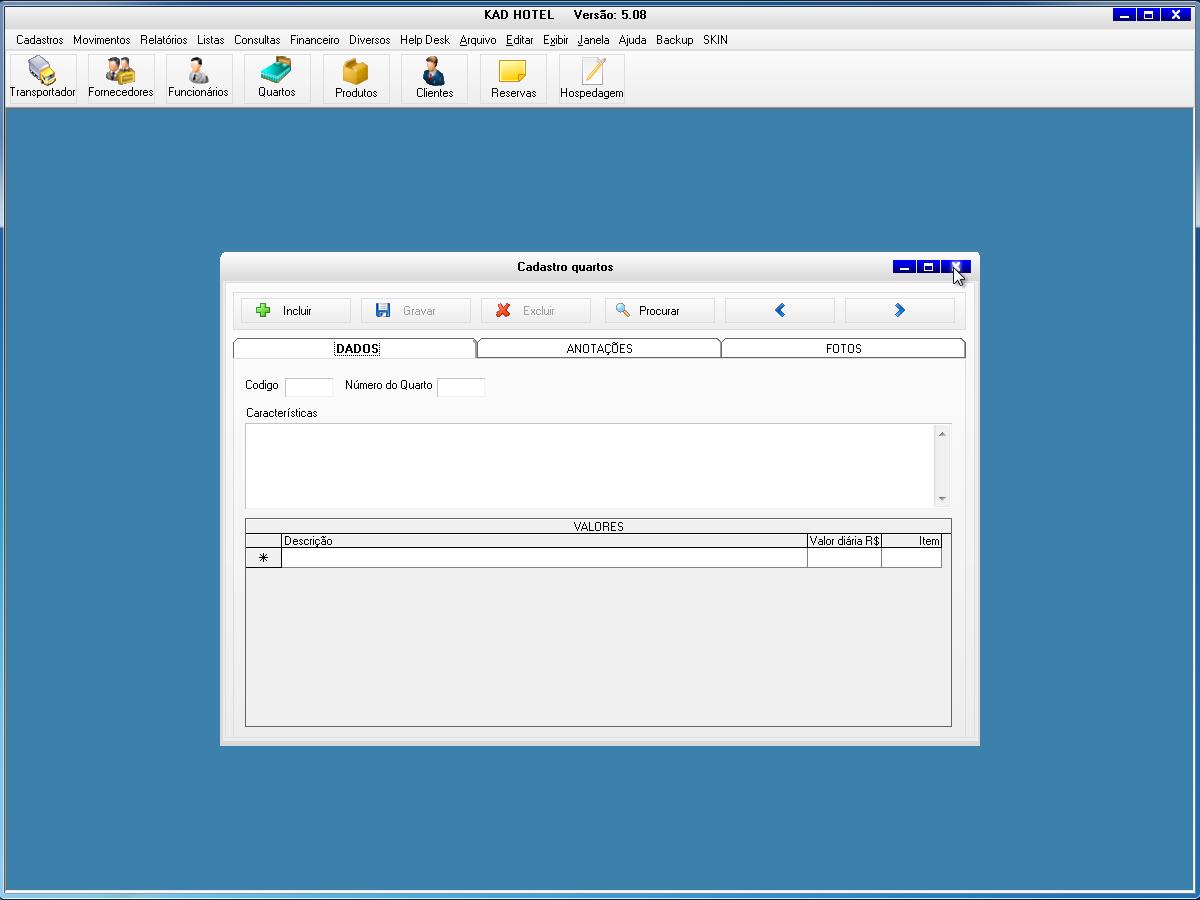
Task: Open the Diversos menu
Action: (x=370, y=40)
